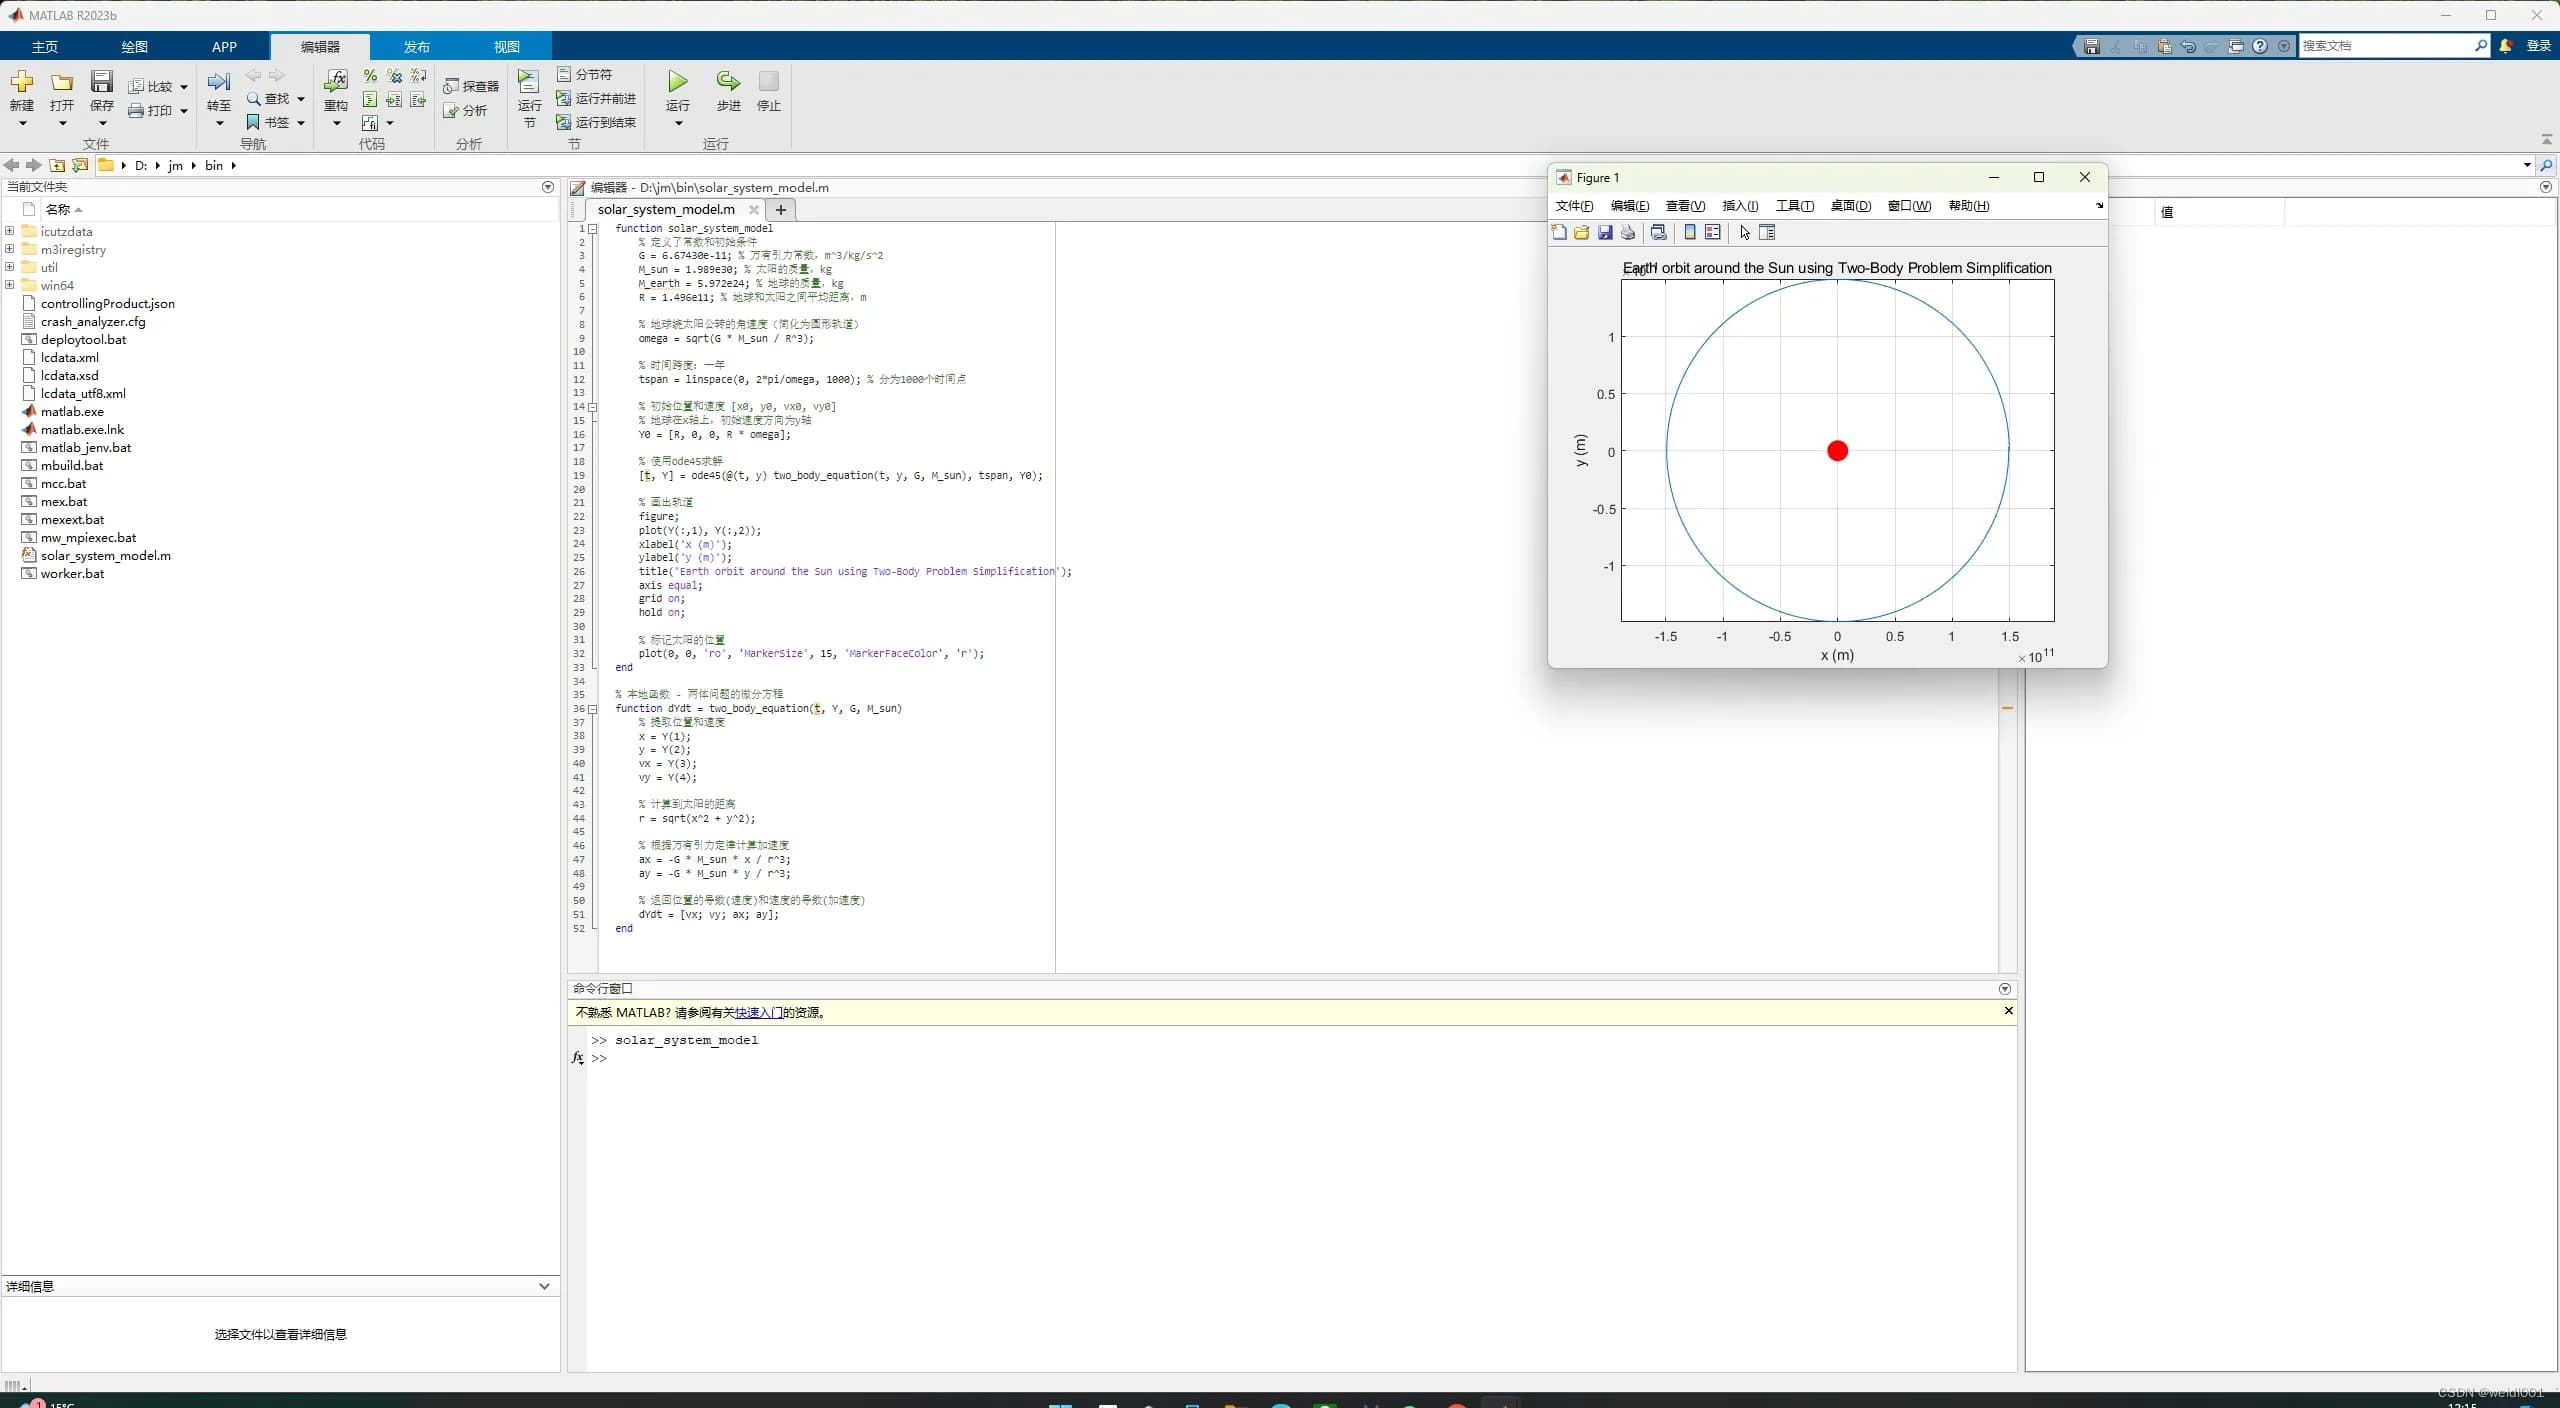Insert a 分节符 section break
This screenshot has height=1408, width=2560.
pyautogui.click(x=584, y=75)
